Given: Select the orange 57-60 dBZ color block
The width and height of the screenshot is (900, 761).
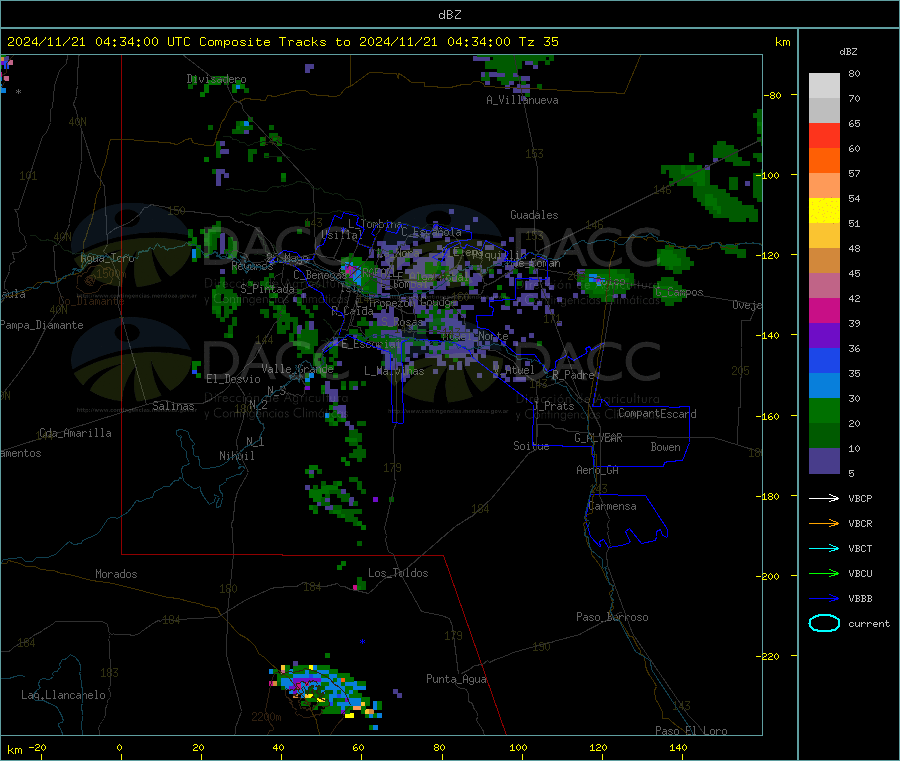Looking at the screenshot, I should (824, 161).
